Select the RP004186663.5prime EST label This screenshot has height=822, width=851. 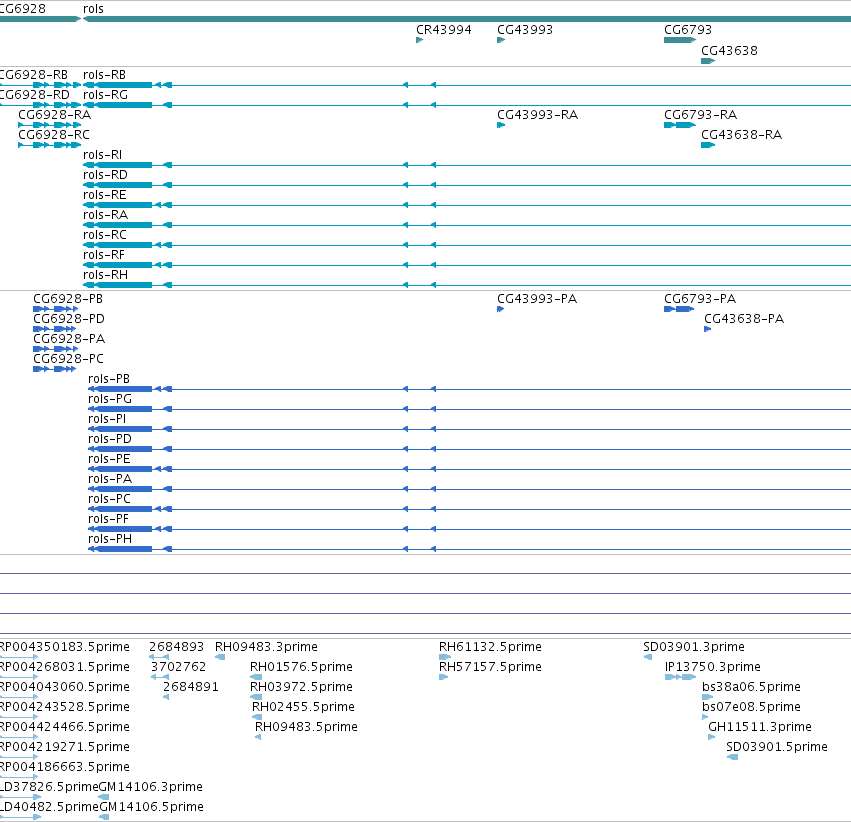point(65,767)
